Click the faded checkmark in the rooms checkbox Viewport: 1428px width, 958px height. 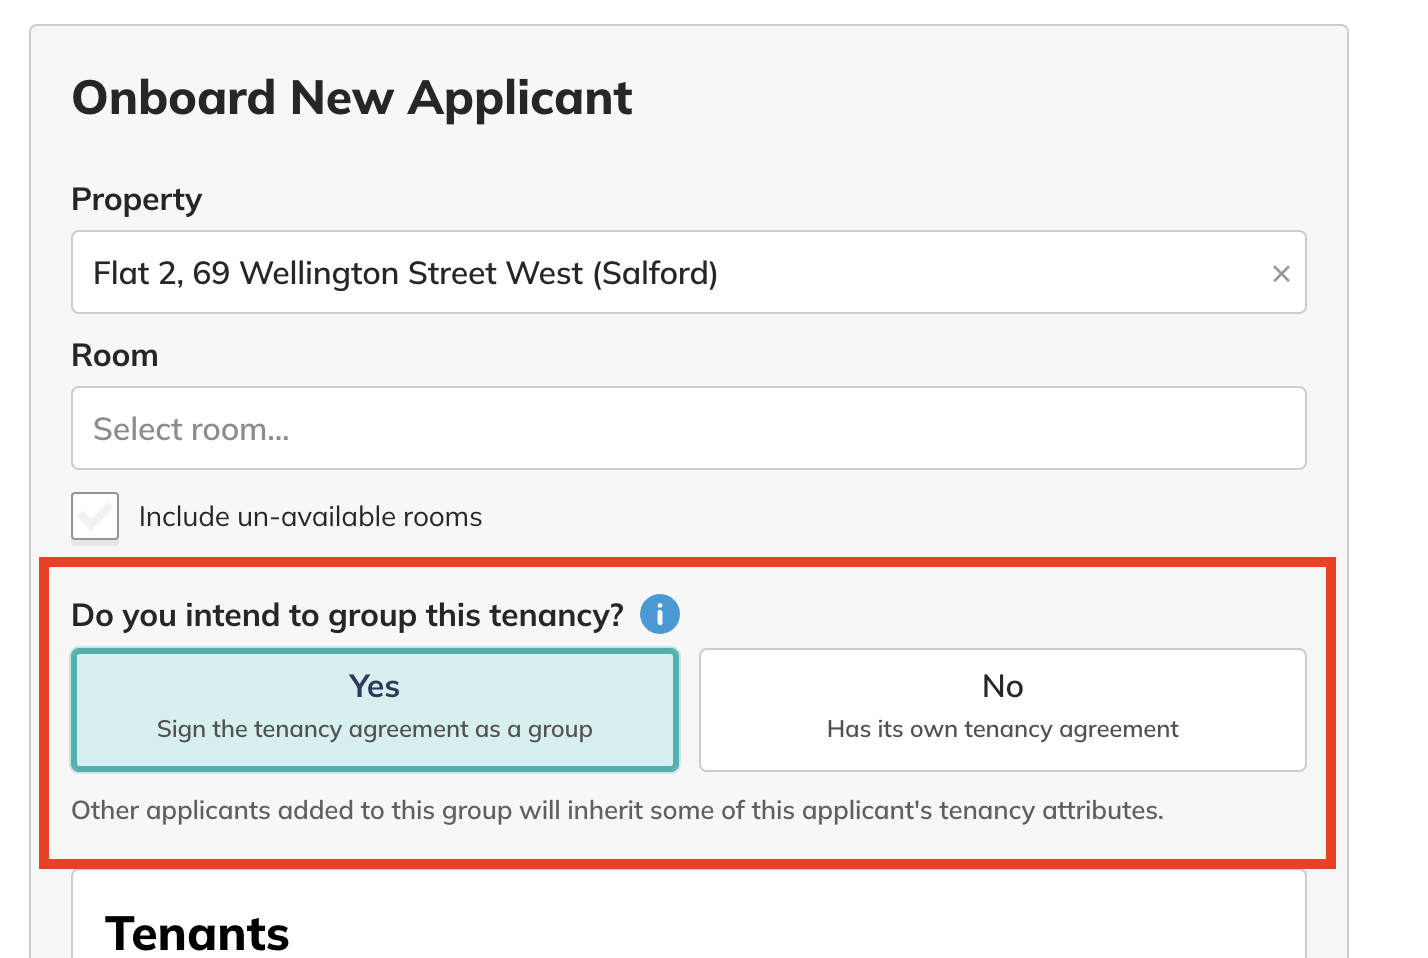pos(95,516)
